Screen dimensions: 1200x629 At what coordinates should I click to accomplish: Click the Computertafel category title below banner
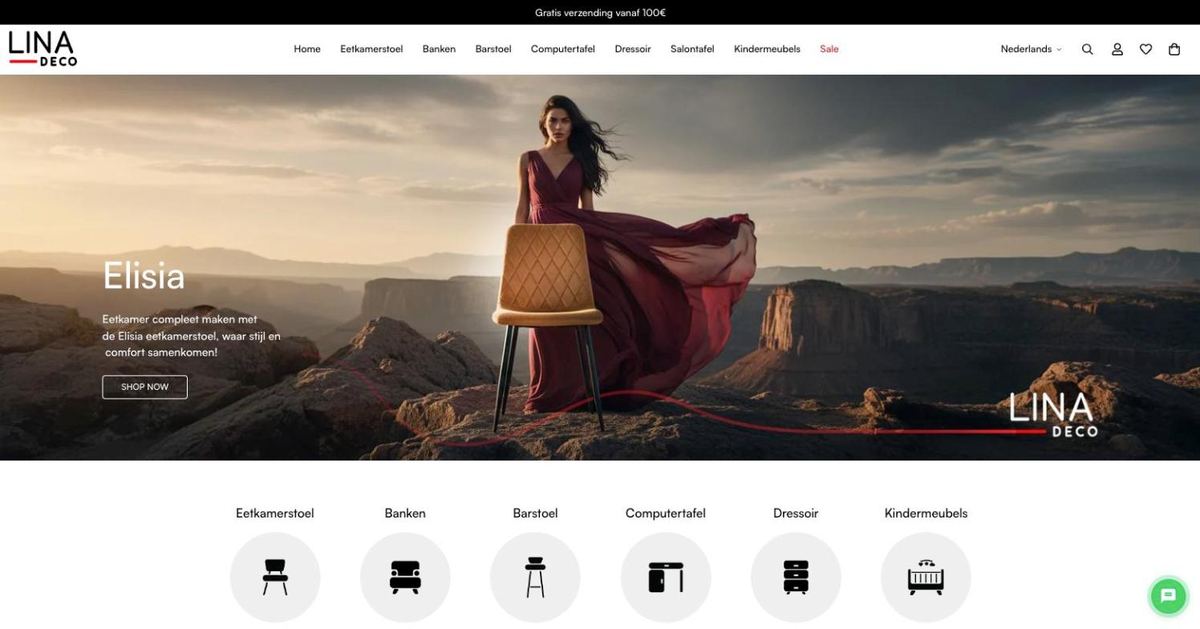click(x=666, y=513)
